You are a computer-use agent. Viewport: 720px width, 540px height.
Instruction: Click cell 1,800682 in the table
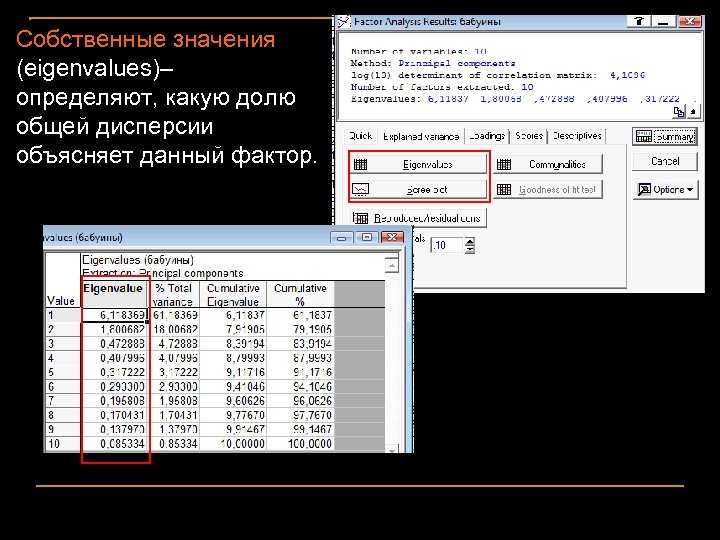(115, 329)
